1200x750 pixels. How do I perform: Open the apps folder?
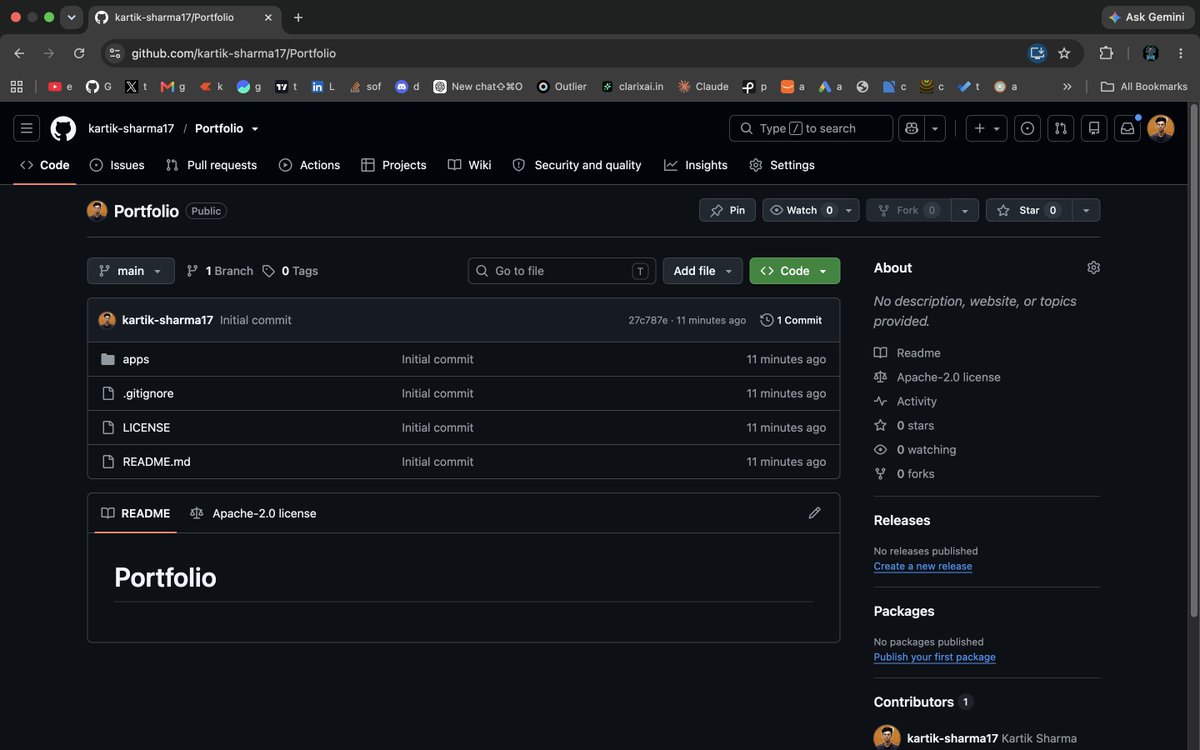click(x=136, y=359)
